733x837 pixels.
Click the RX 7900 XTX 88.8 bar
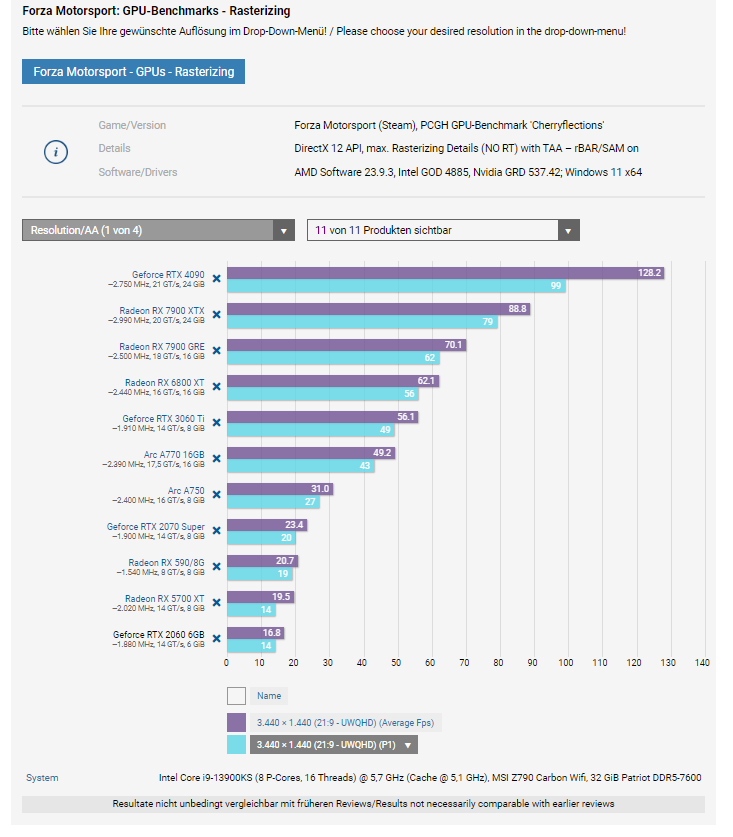point(379,309)
